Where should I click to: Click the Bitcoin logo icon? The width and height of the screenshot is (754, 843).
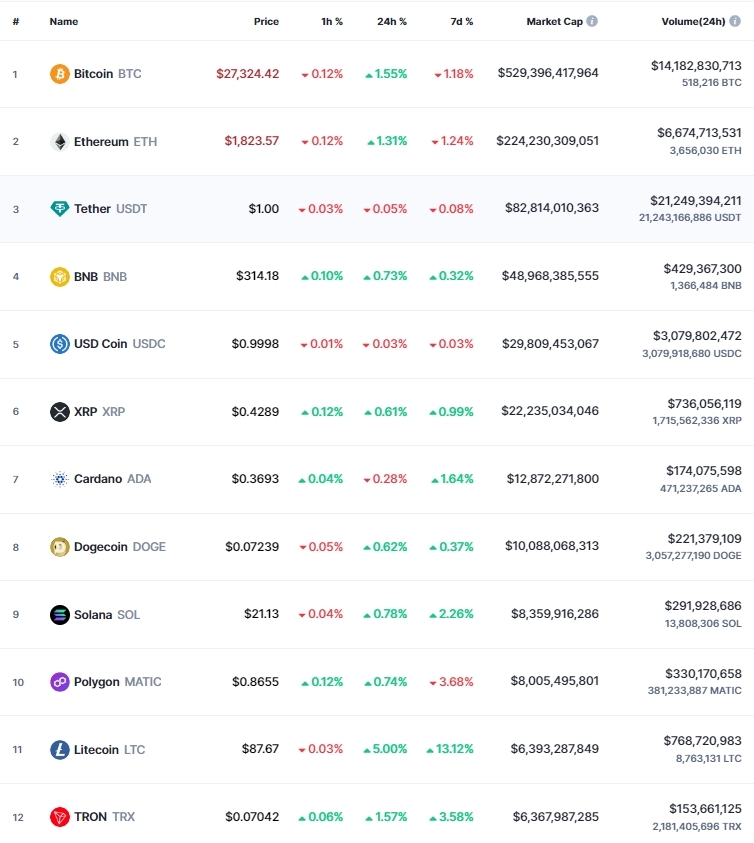point(60,74)
